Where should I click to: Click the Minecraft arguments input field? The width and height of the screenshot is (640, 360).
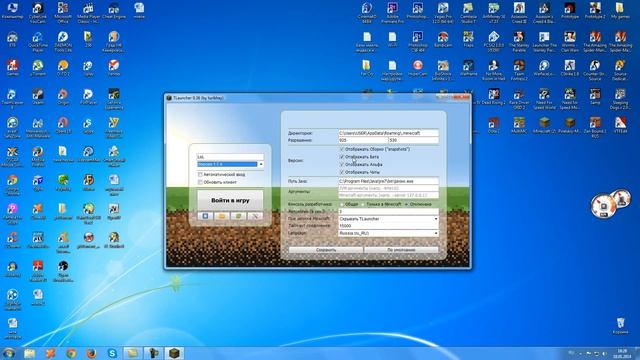(388, 195)
